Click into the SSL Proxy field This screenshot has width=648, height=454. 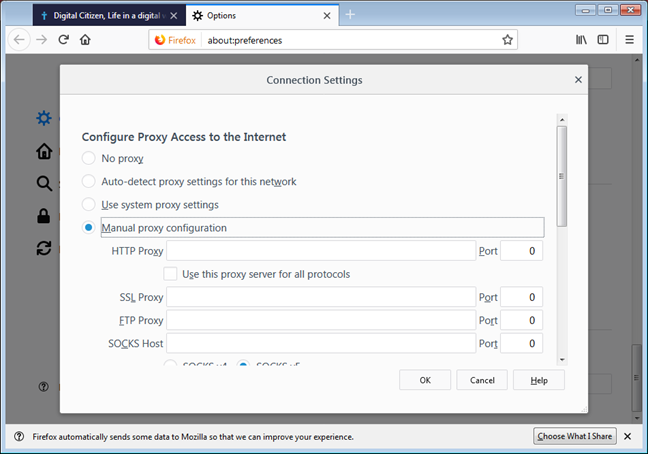coord(321,297)
